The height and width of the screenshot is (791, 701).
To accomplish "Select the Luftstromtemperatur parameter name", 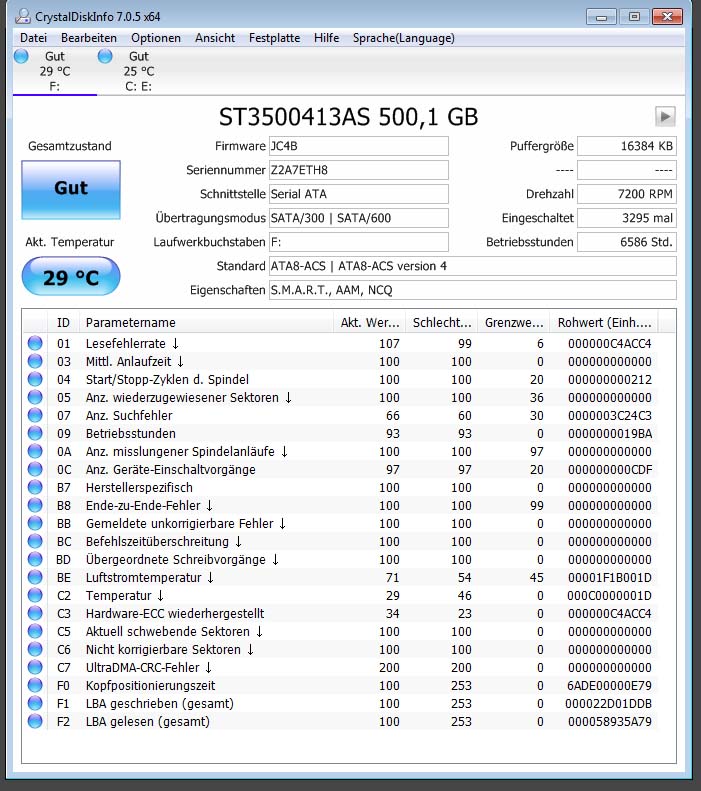I will click(x=150, y=578).
